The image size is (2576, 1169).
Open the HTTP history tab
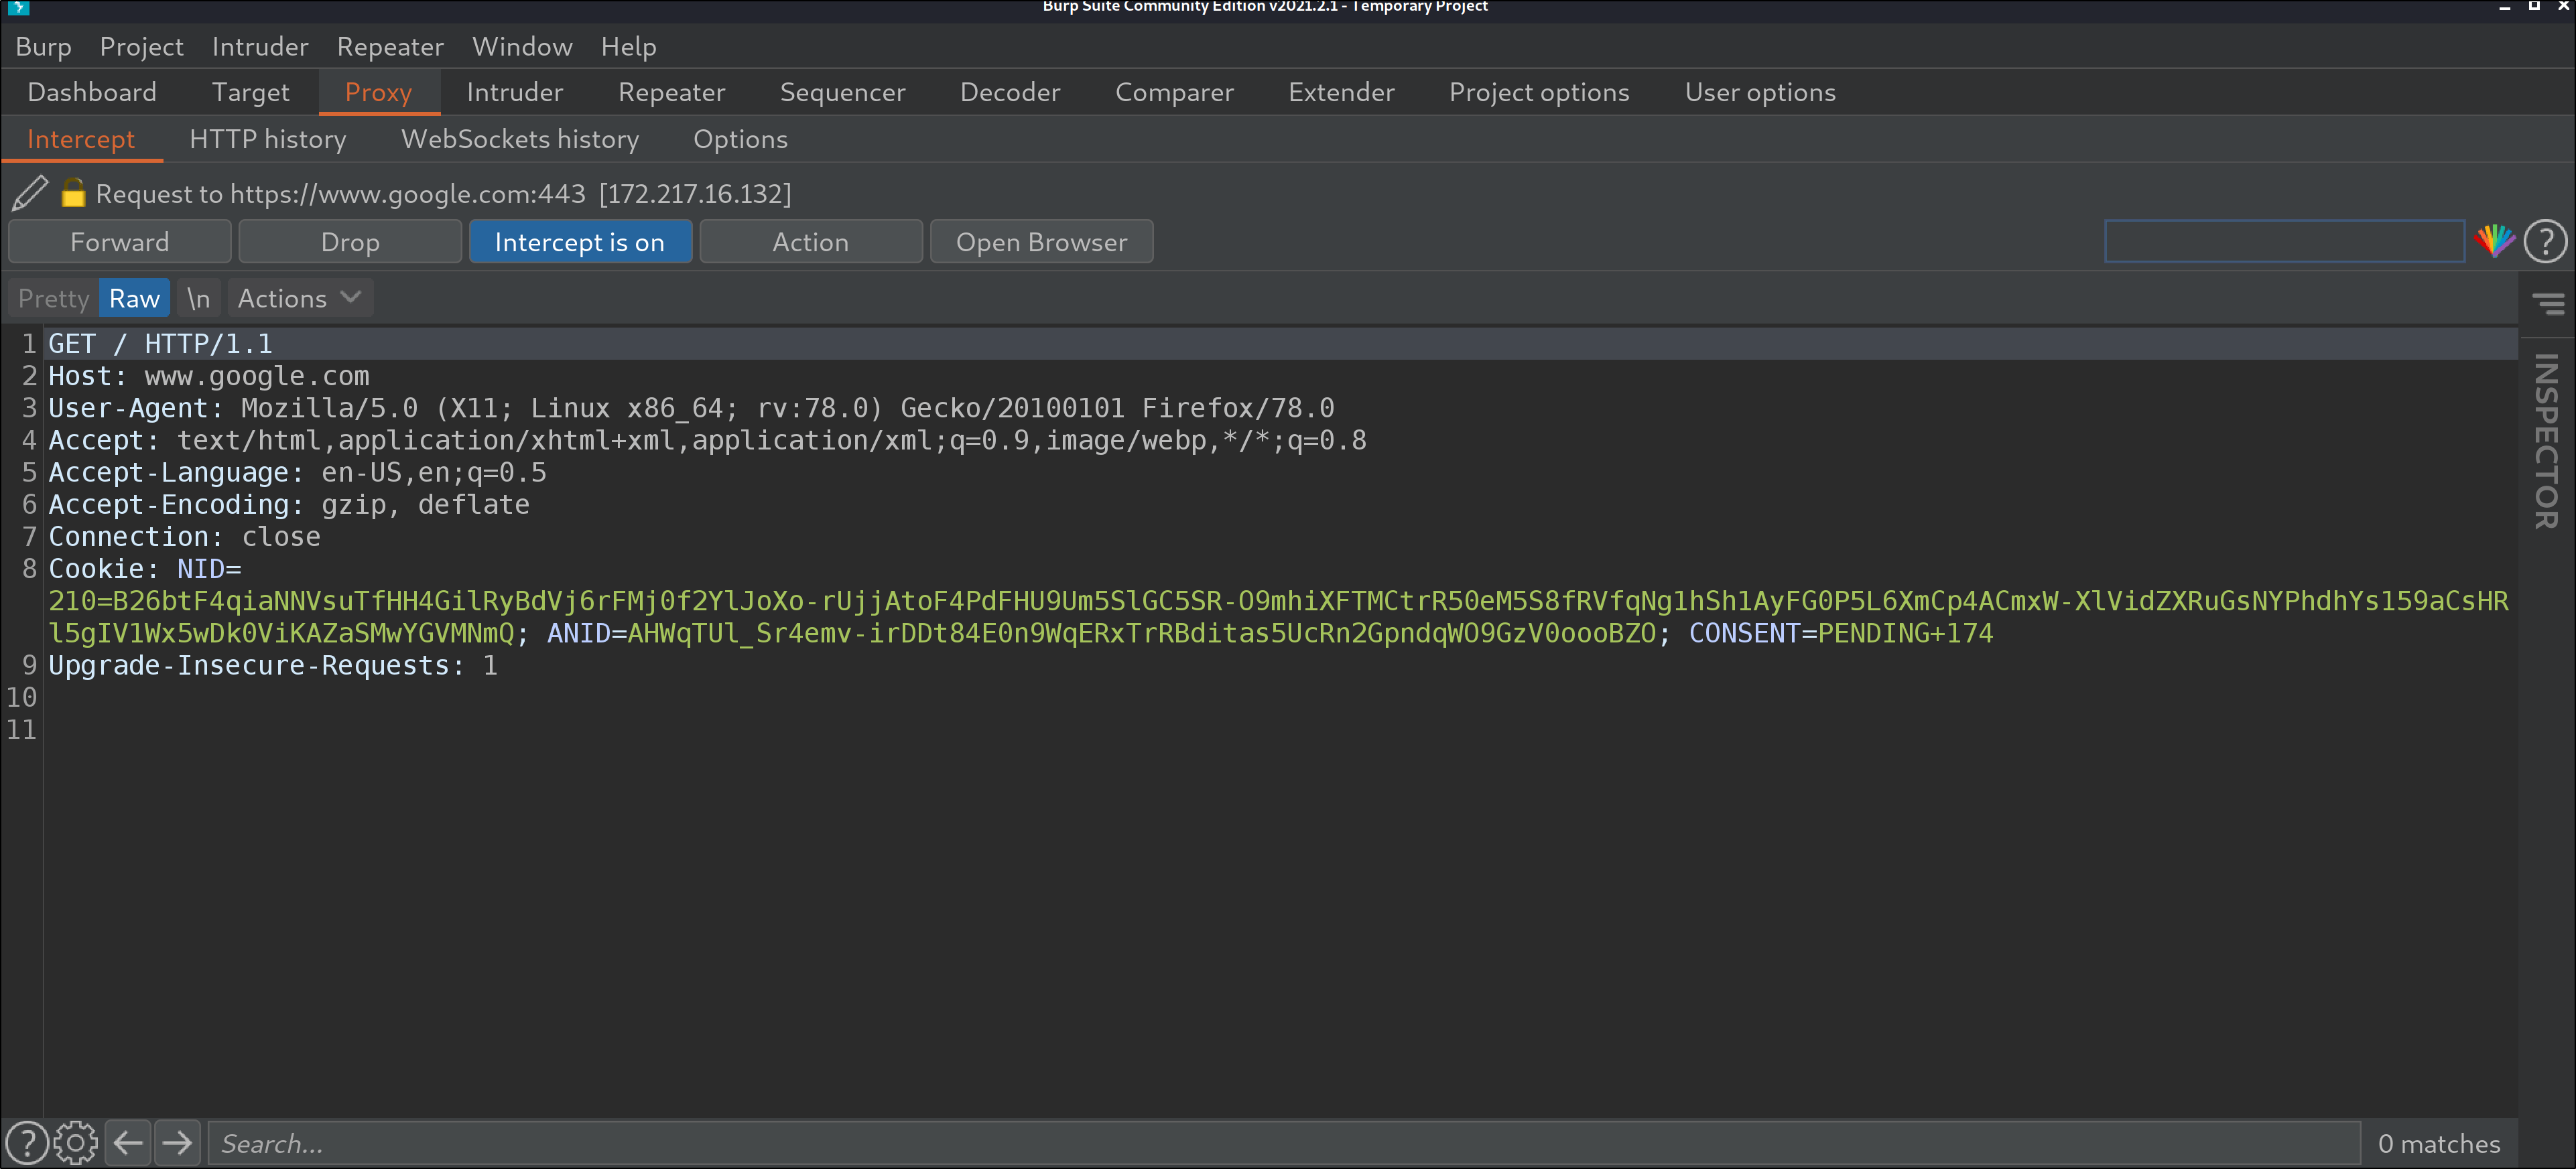pyautogui.click(x=267, y=139)
